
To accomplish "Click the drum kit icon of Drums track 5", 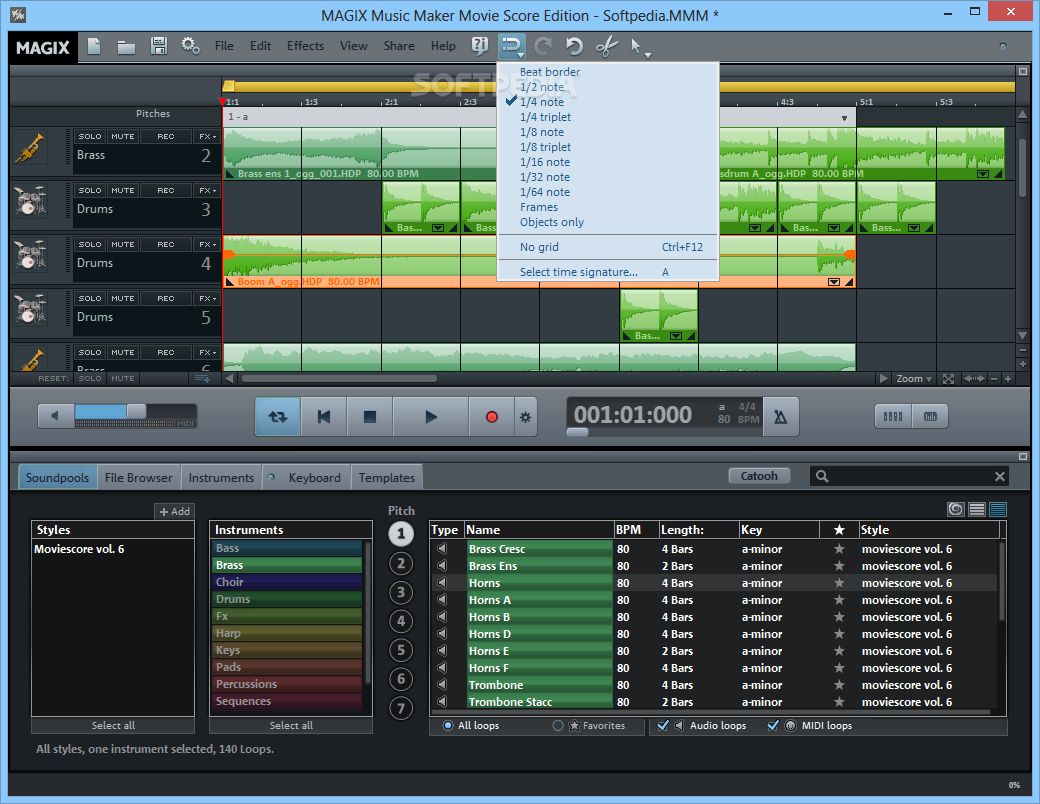I will 30,310.
